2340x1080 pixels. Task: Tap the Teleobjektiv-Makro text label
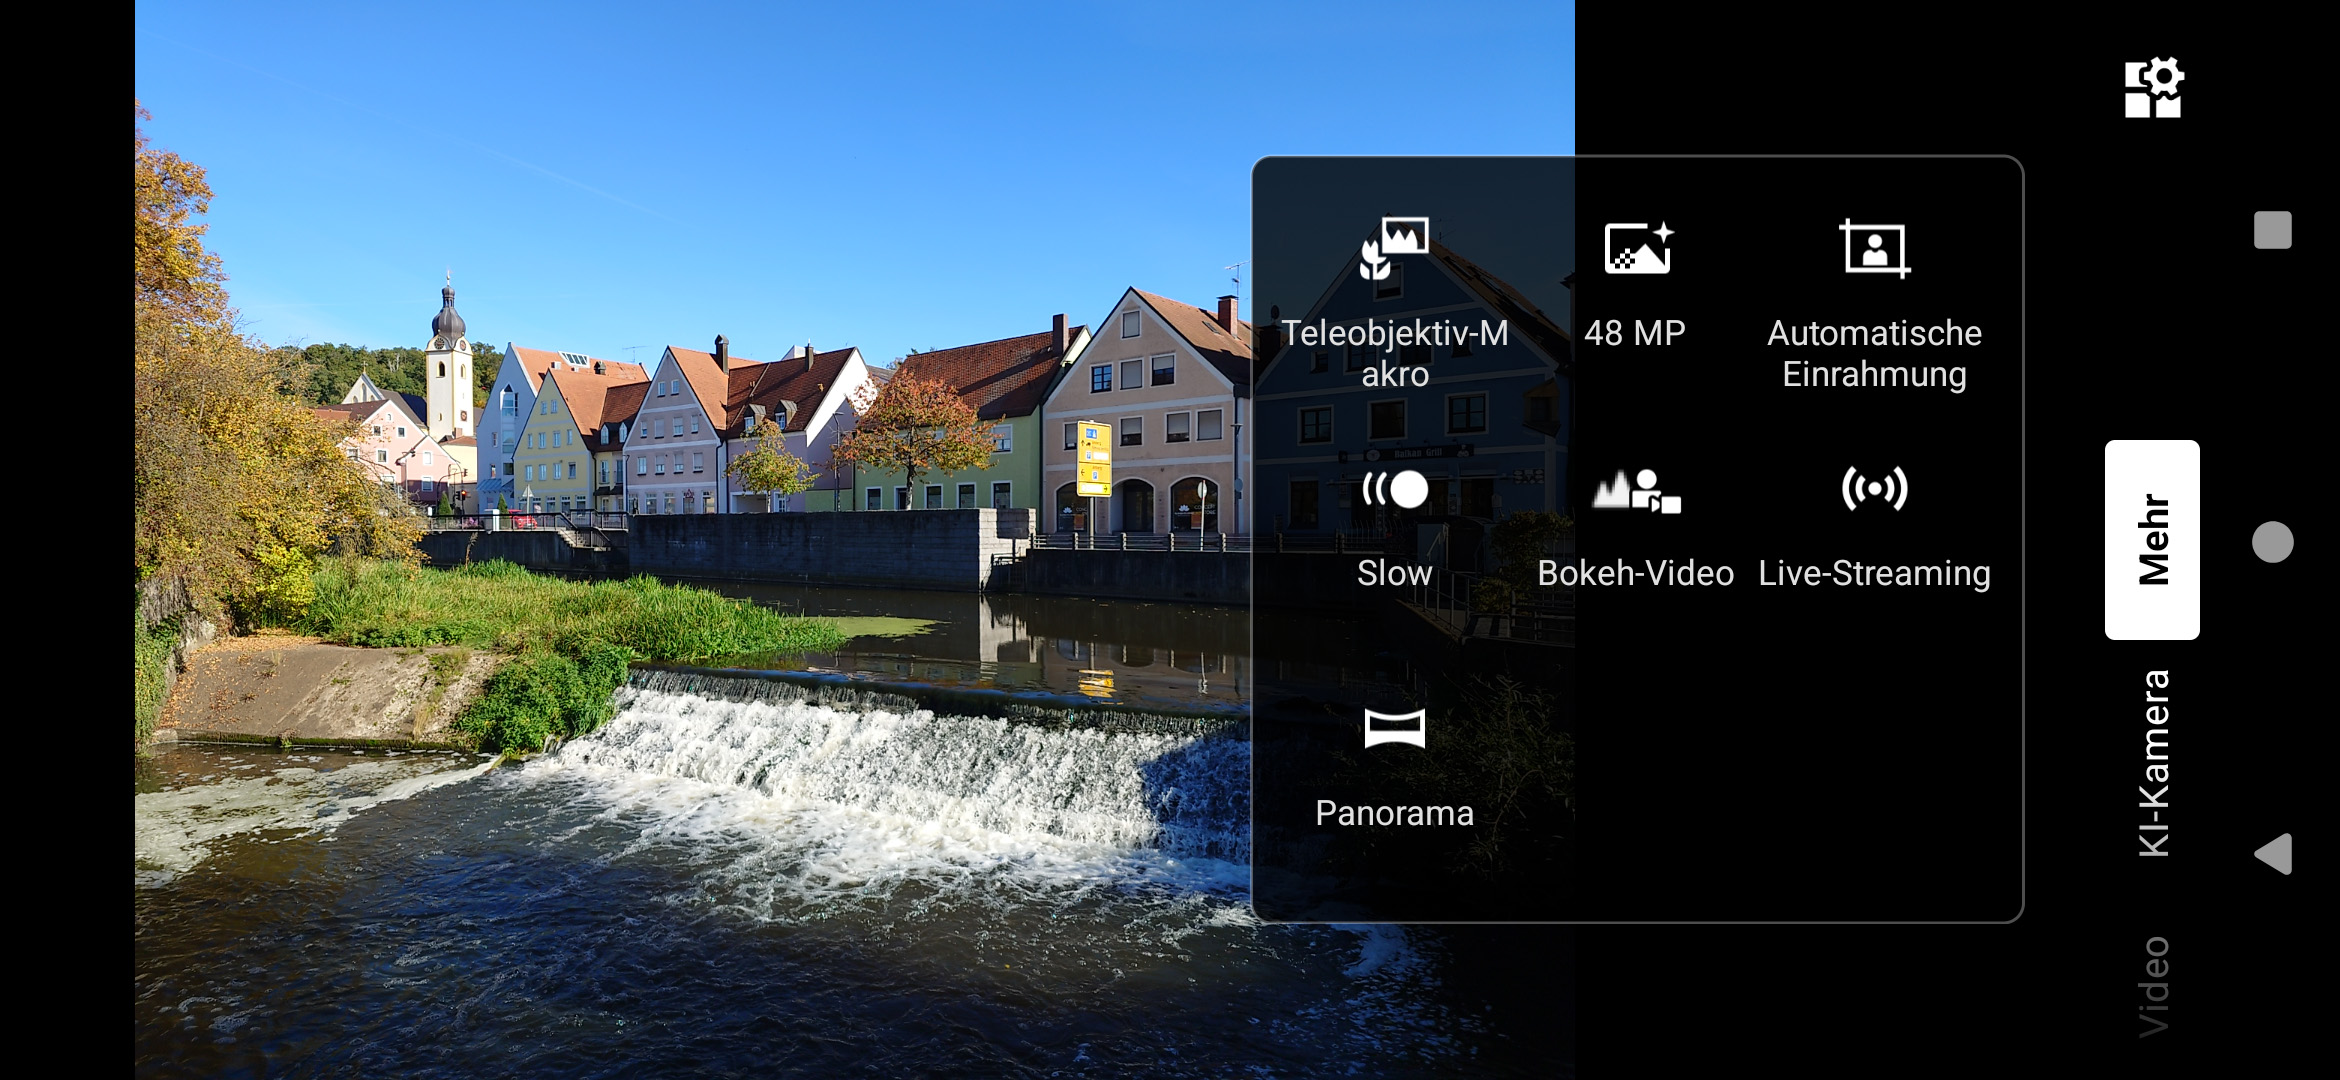pos(1394,353)
